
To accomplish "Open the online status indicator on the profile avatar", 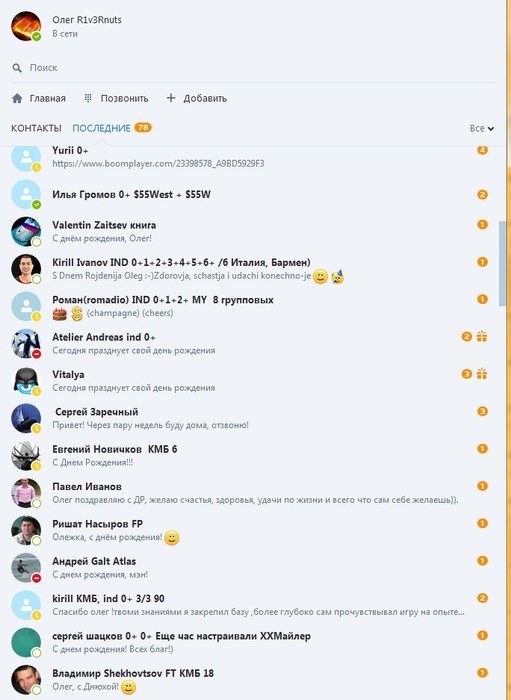I will click(37, 36).
